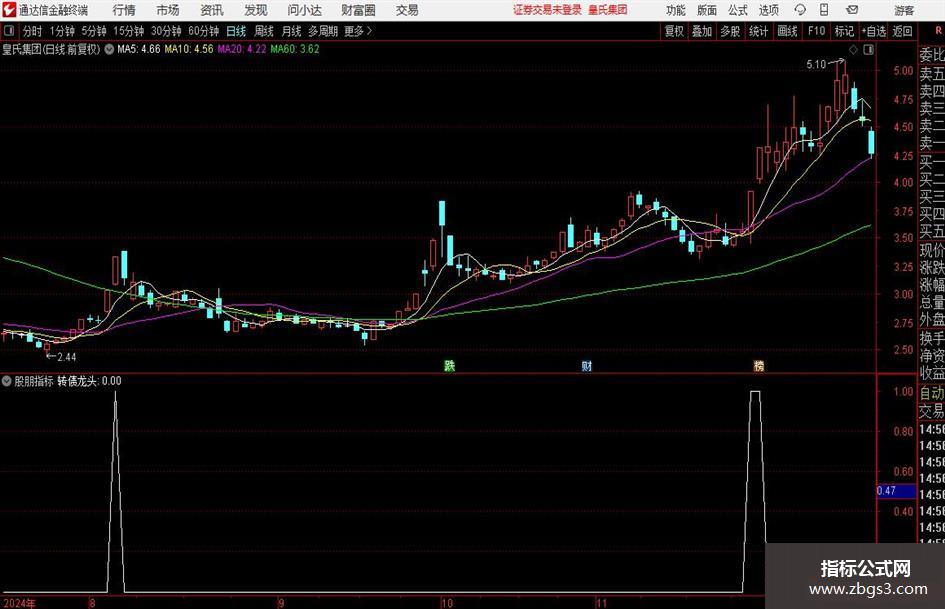945x609 pixels.
Task: Open the 市场 menu
Action: (168, 10)
